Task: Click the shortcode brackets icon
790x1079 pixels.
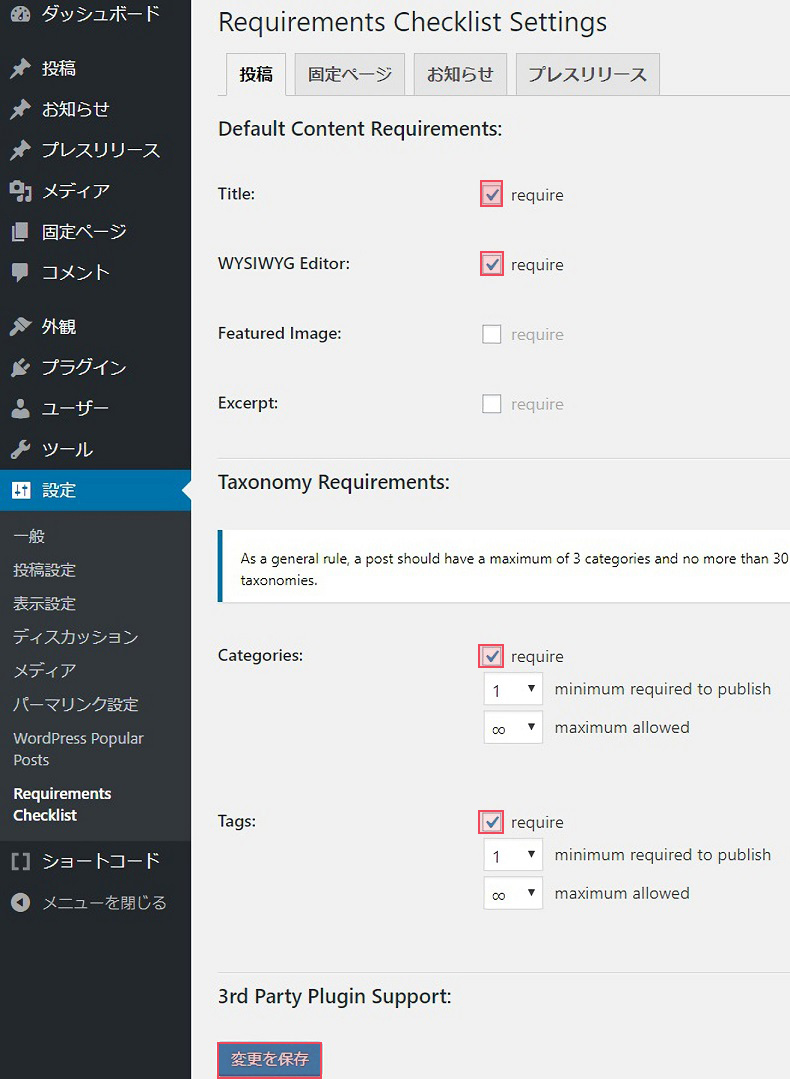Action: click(21, 861)
